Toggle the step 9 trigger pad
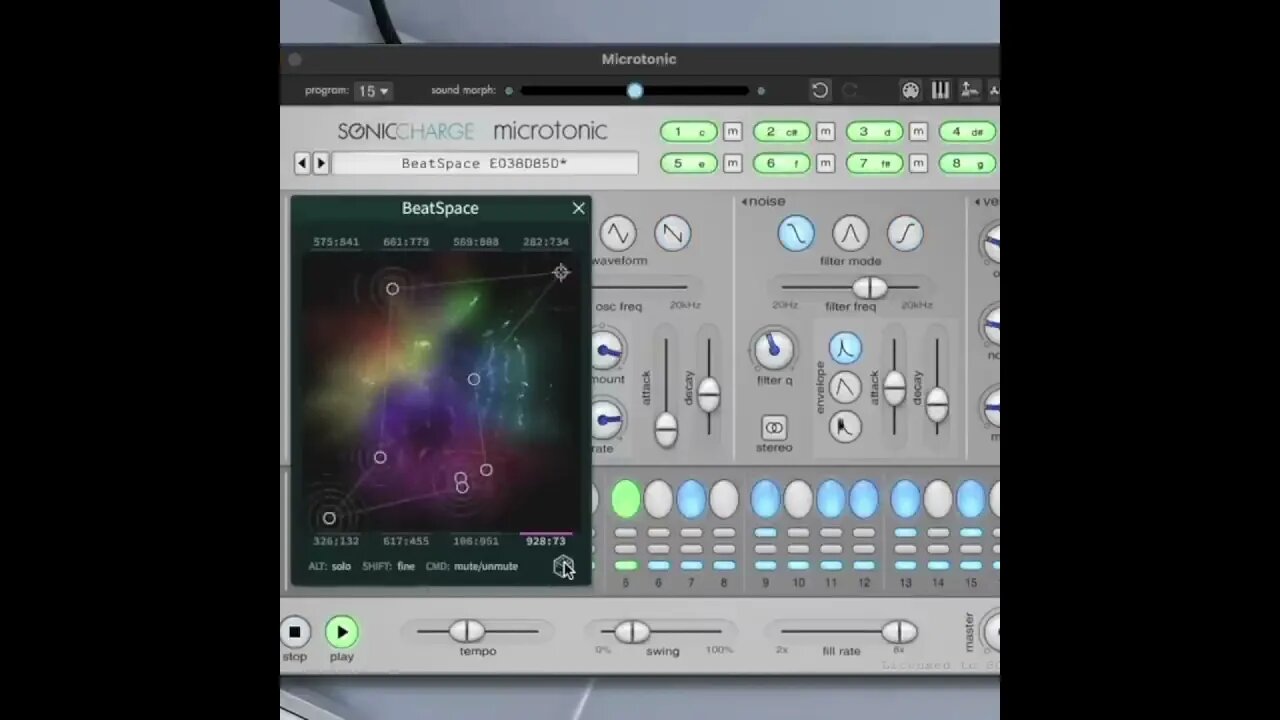1280x720 pixels. pyautogui.click(x=765, y=499)
